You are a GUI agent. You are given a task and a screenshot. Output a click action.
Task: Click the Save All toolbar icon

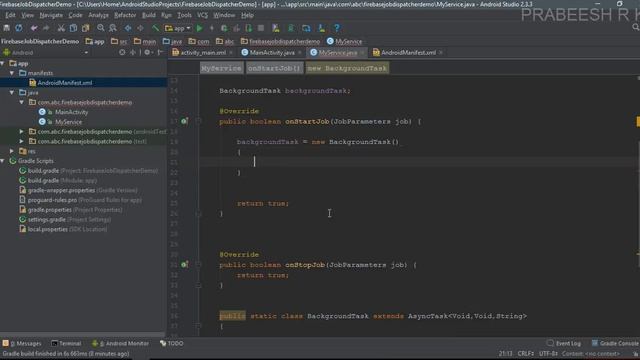pos(7,28)
